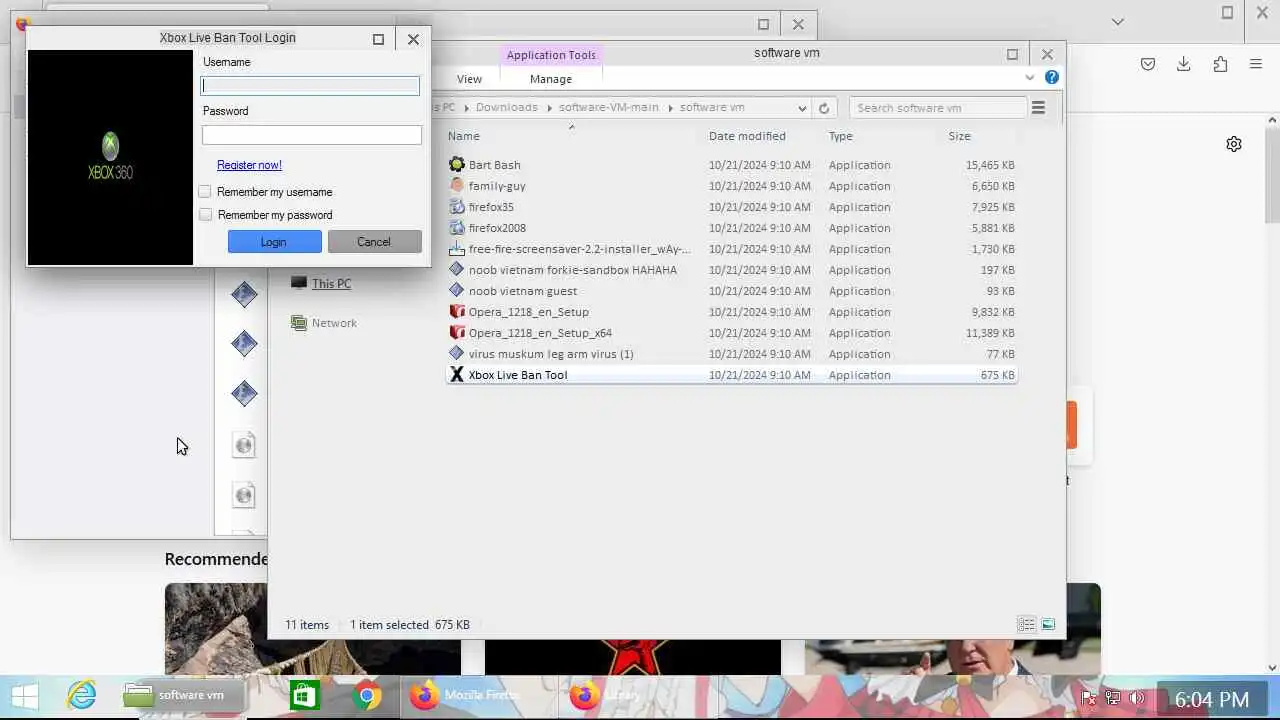Click the Cancel button
The height and width of the screenshot is (720, 1280).
374,242
